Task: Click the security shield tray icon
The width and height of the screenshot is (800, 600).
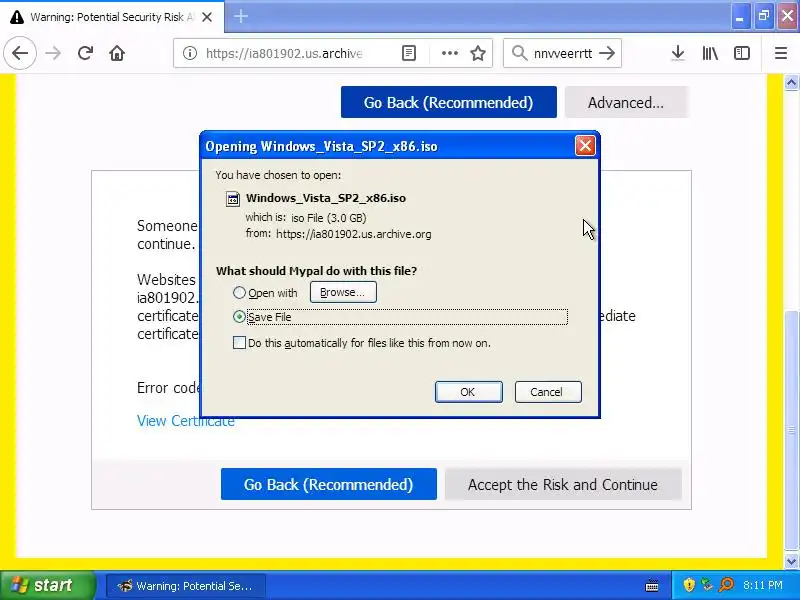Action: (689, 585)
